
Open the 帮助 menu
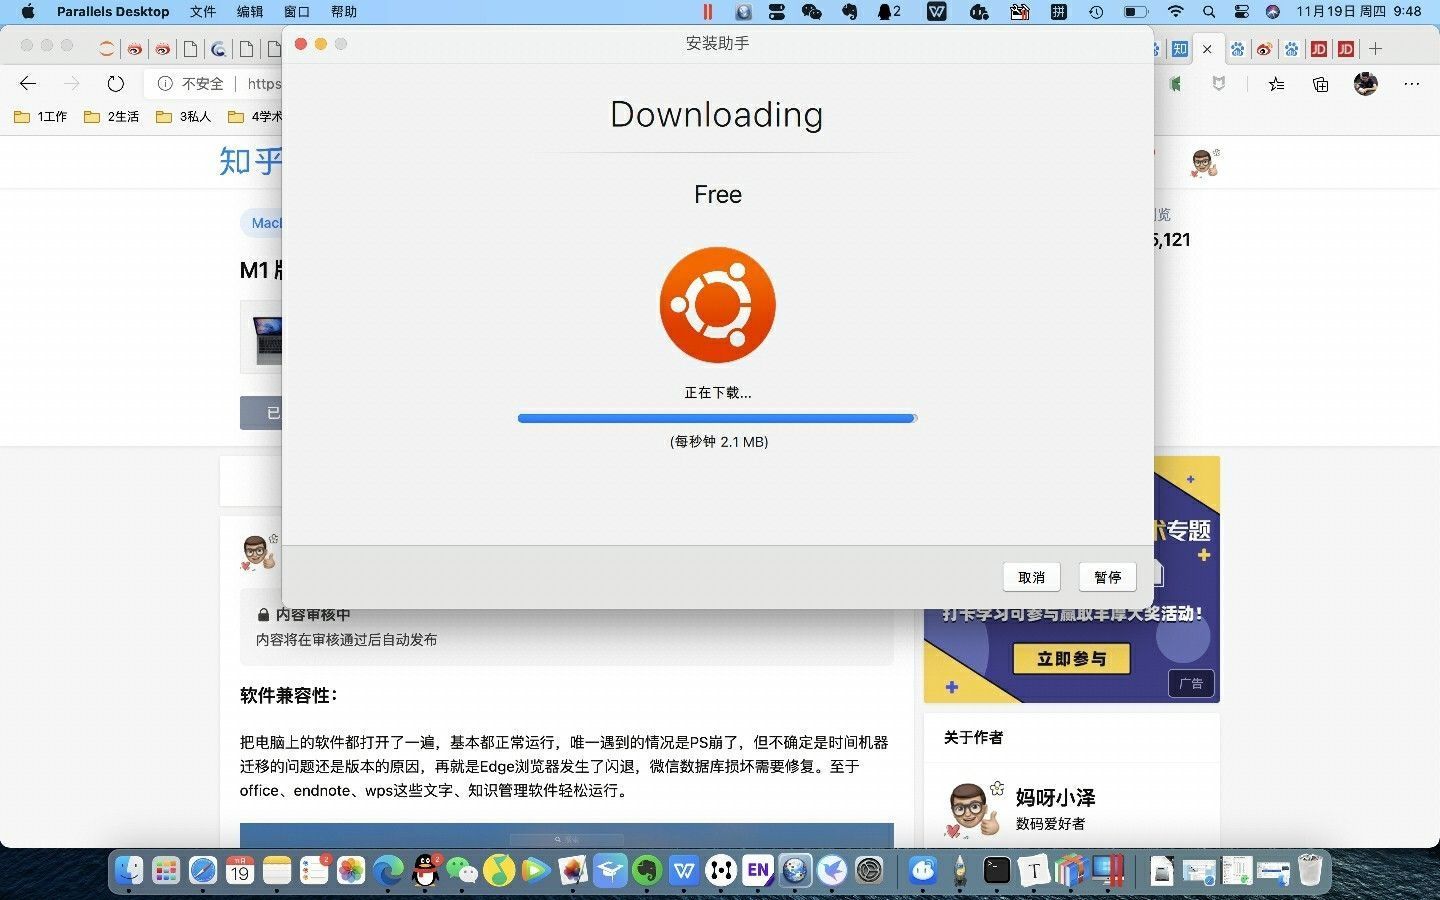344,12
